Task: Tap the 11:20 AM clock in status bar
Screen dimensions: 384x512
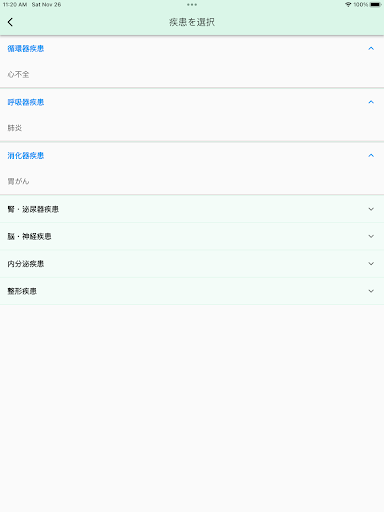Action: tap(15, 5)
